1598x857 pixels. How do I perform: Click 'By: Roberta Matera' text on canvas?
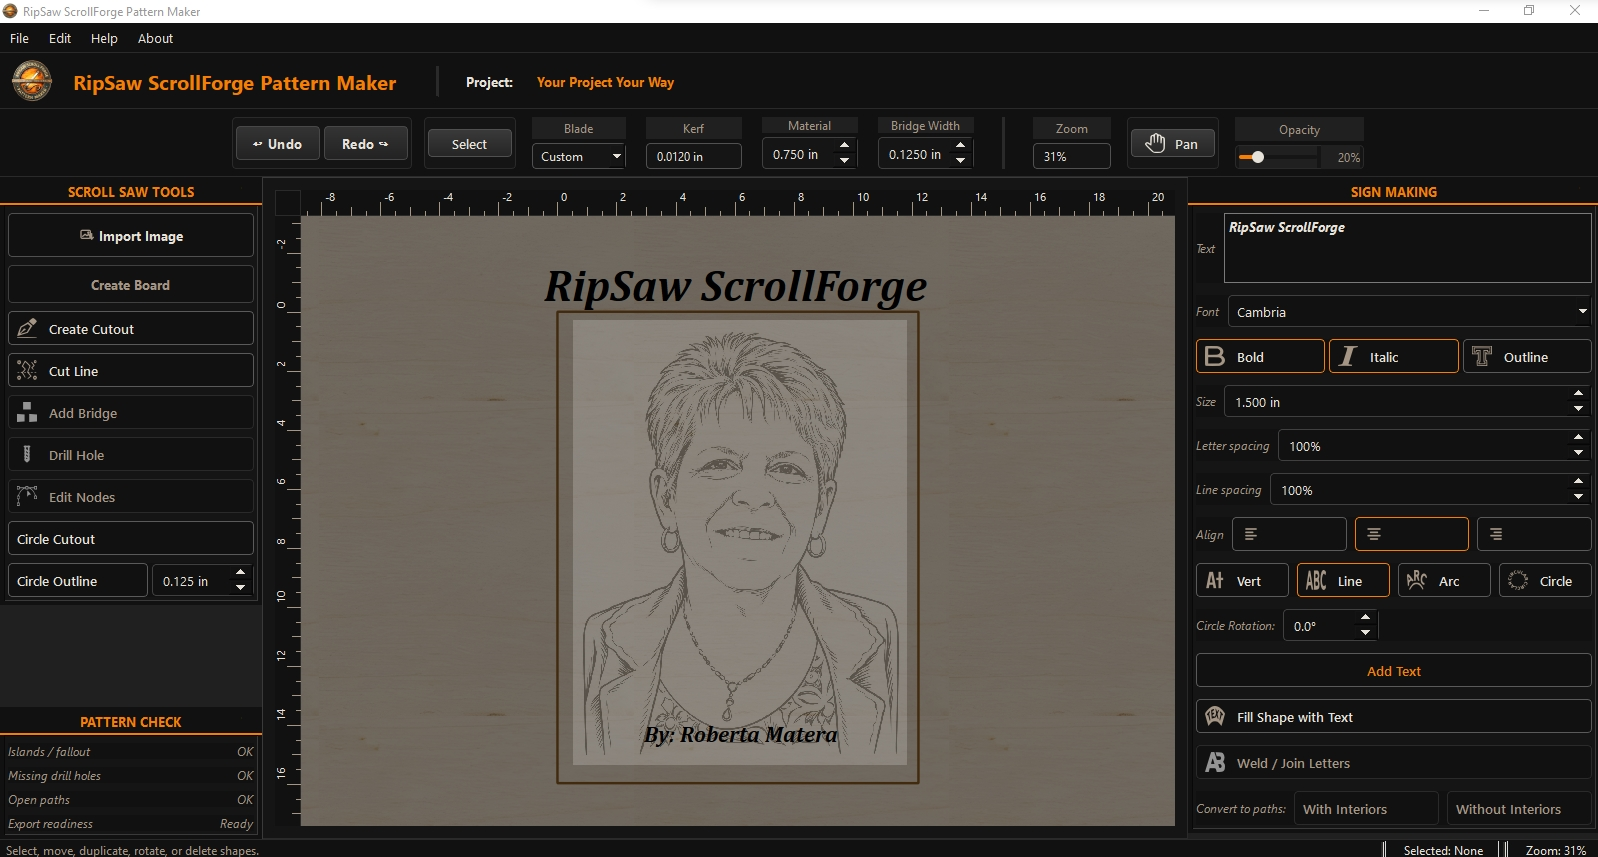pyautogui.click(x=741, y=734)
